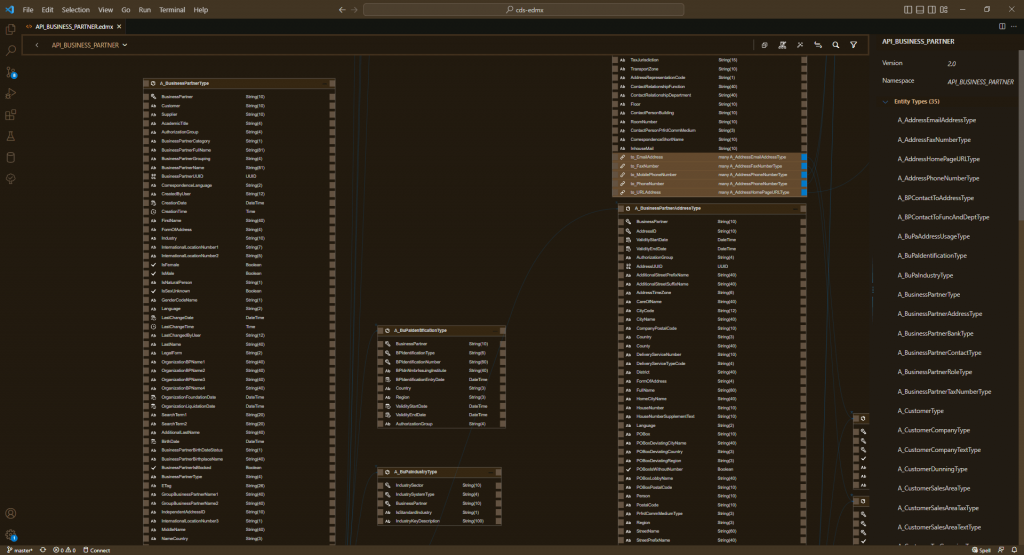Open the Extensions view

[x=10, y=115]
